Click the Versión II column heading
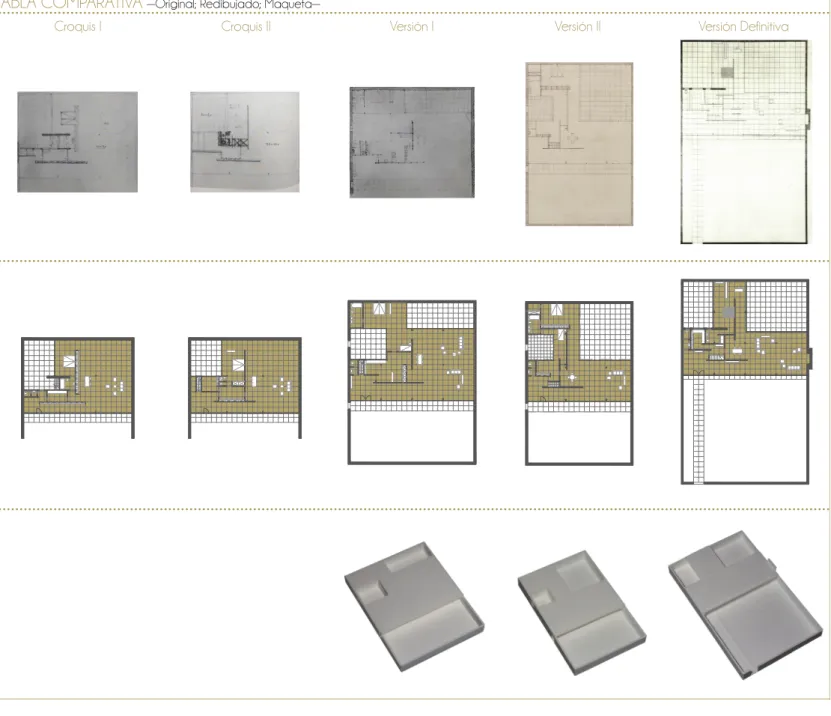The height and width of the screenshot is (716, 831). pyautogui.click(x=578, y=26)
